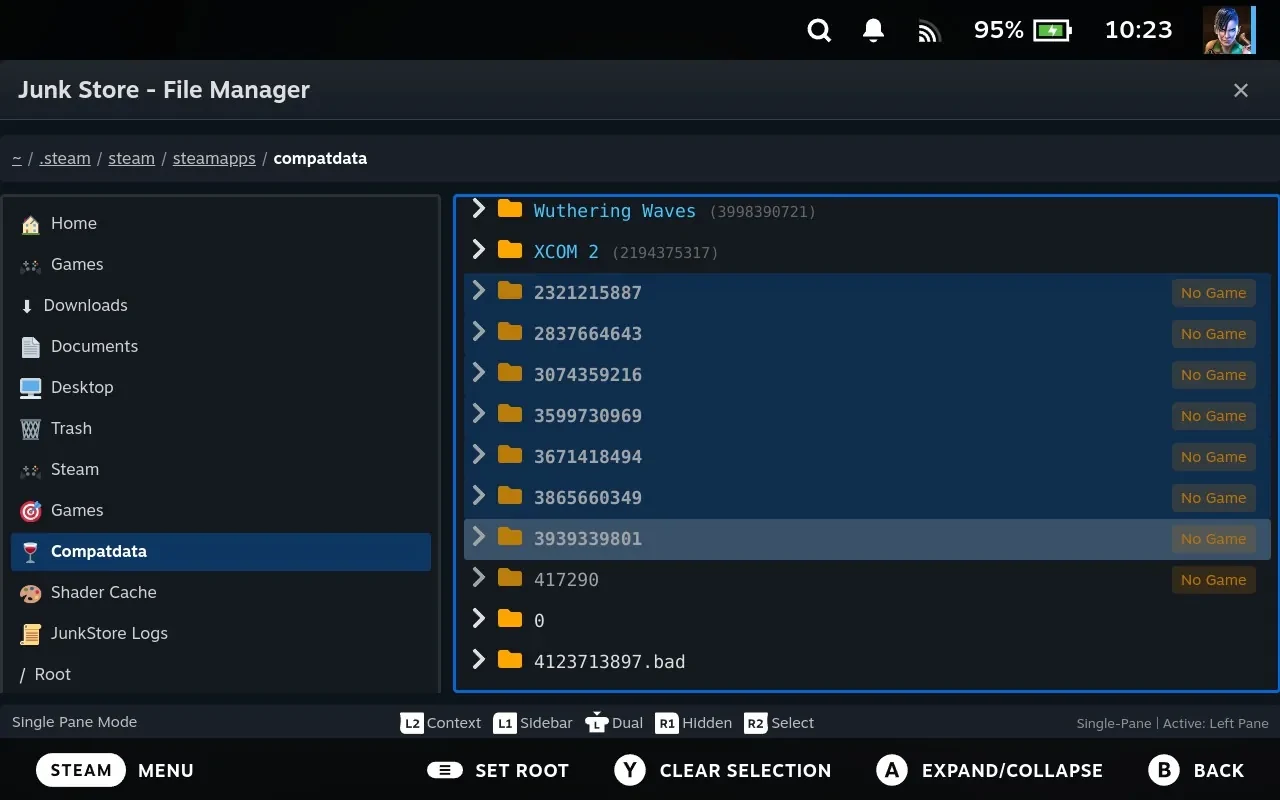Click L1 Sidebar hint
The image size is (1280, 800).
(x=533, y=723)
